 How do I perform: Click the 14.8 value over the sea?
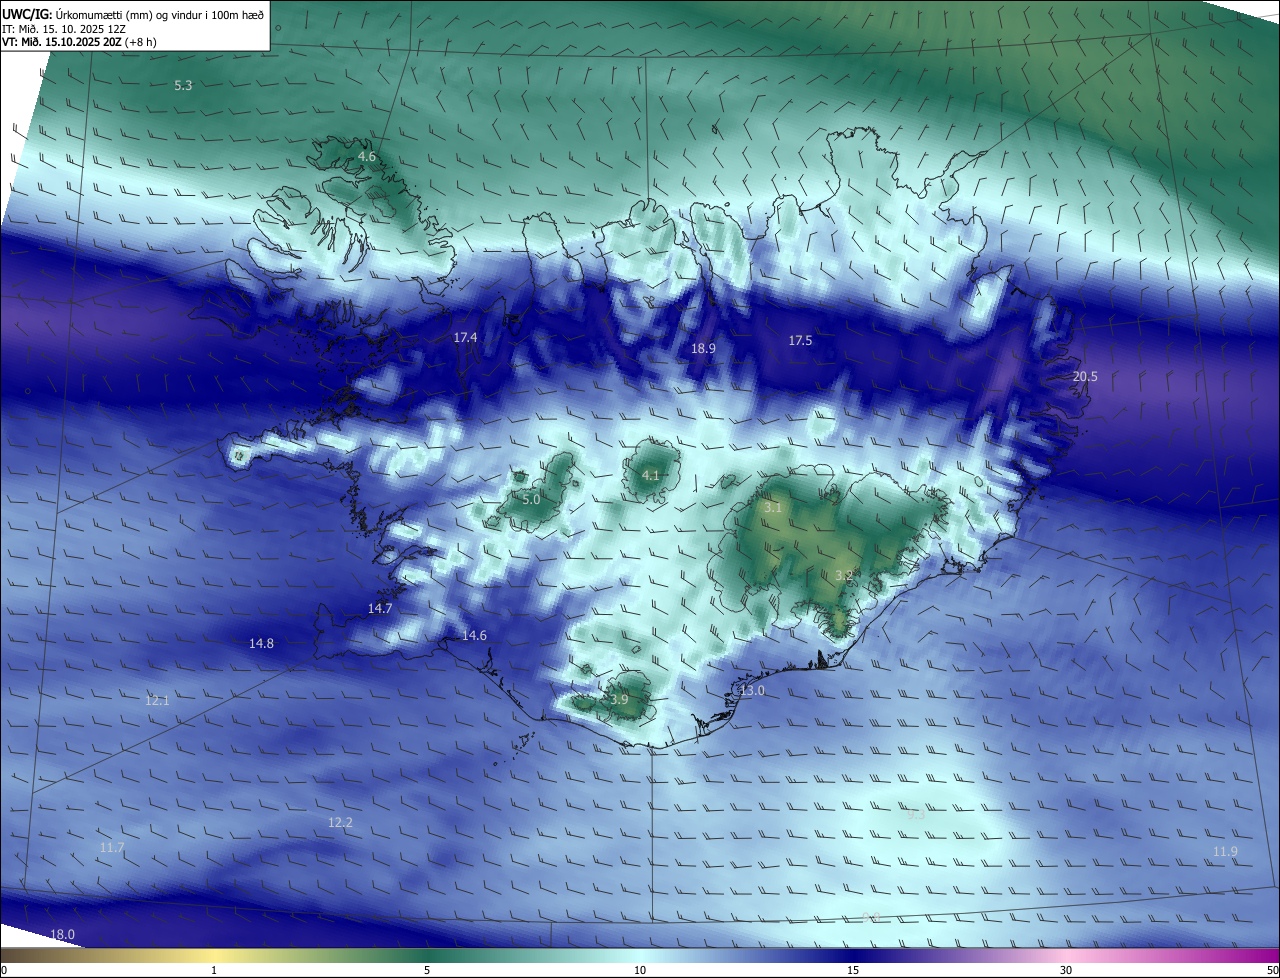pos(261,644)
